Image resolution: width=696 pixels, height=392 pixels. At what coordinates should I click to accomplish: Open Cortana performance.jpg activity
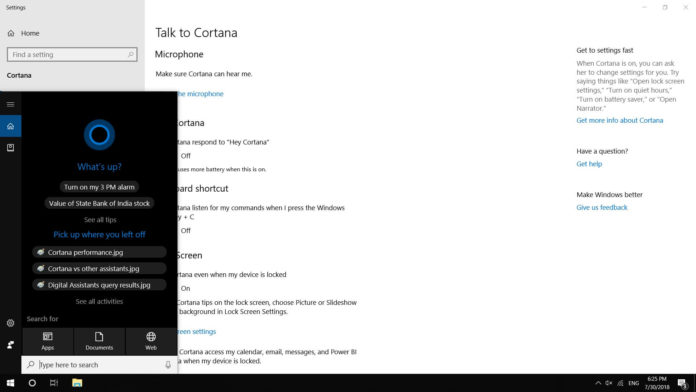pyautogui.click(x=99, y=252)
